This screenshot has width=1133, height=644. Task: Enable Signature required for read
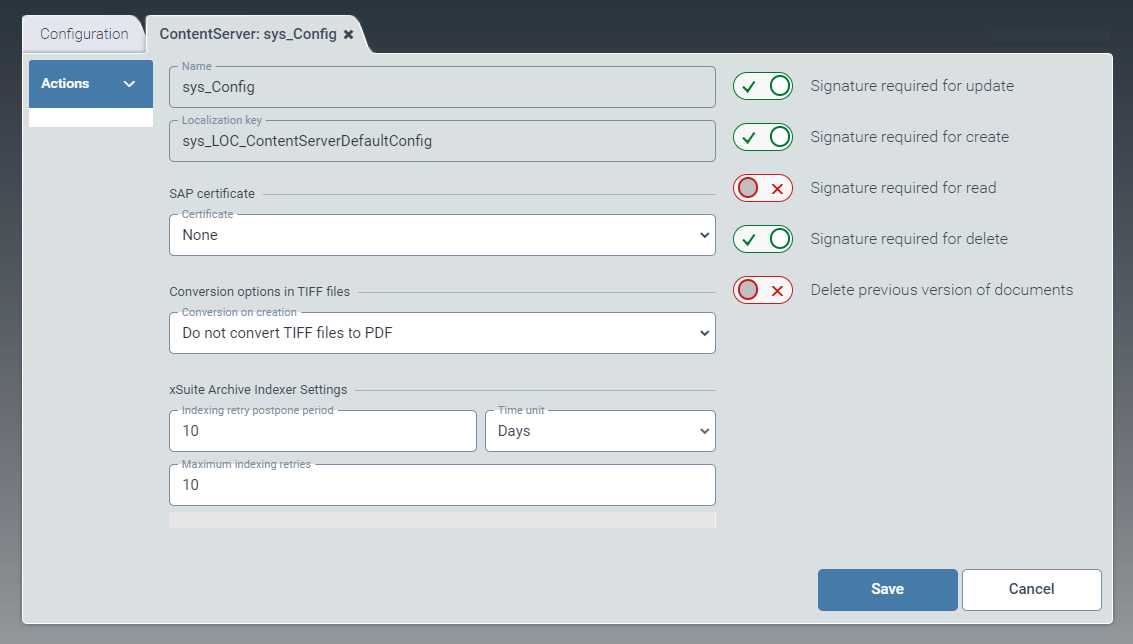763,188
